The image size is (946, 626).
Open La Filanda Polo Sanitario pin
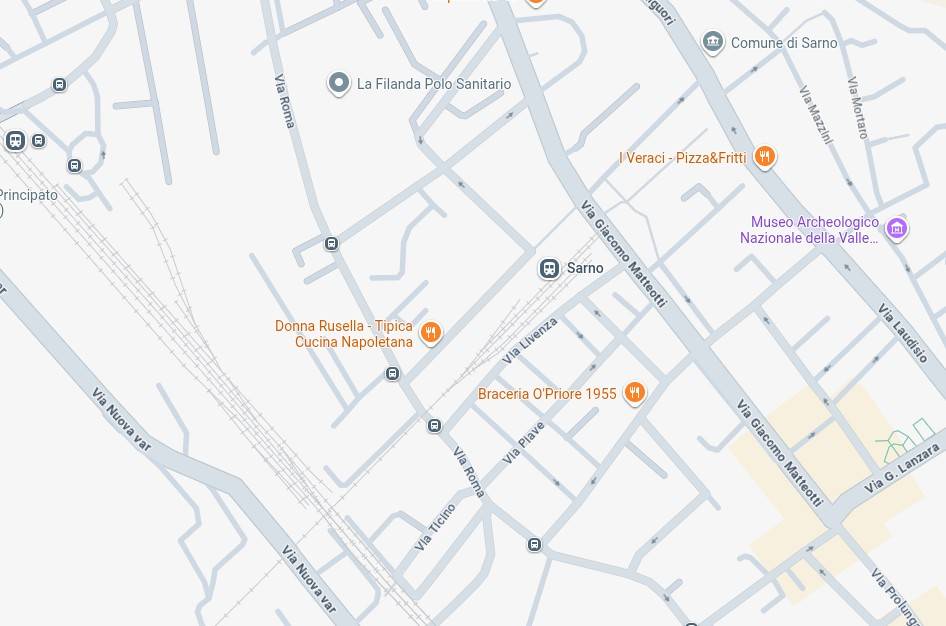[x=338, y=83]
